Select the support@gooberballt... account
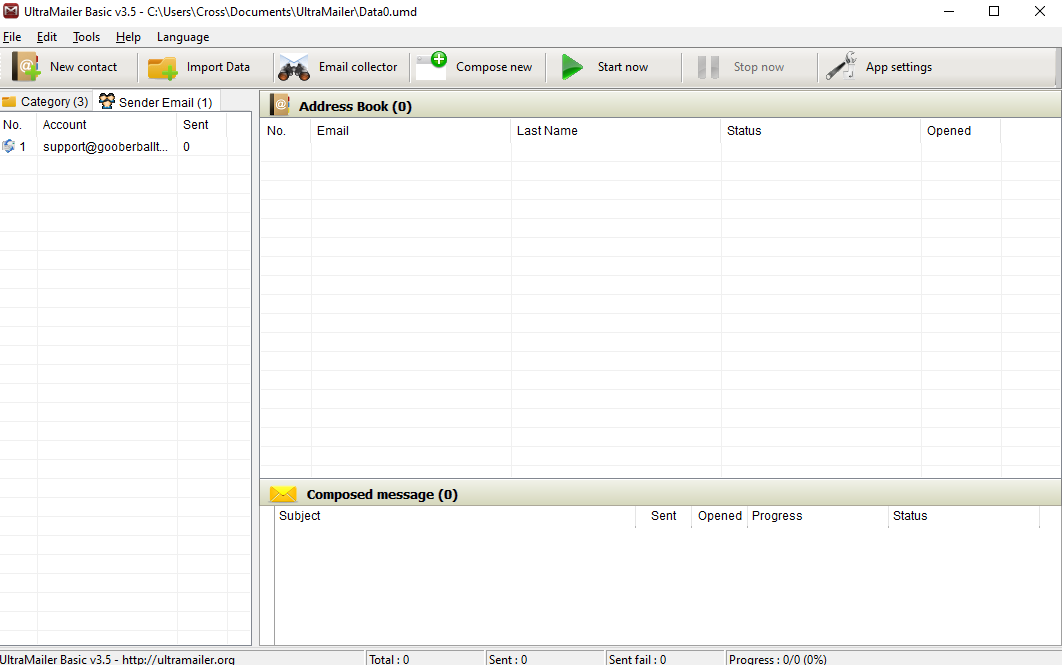 (x=106, y=147)
